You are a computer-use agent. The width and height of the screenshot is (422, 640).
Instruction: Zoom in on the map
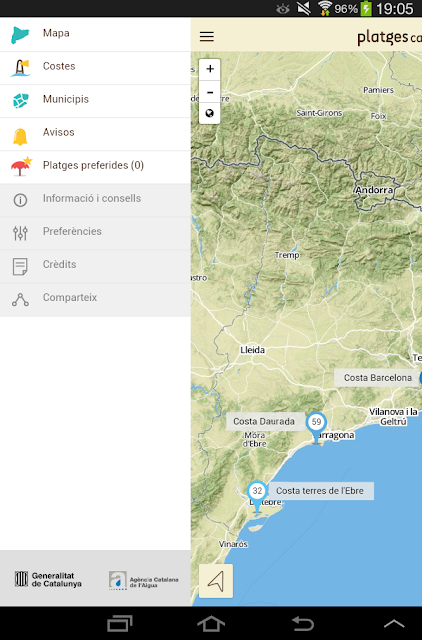click(x=210, y=69)
